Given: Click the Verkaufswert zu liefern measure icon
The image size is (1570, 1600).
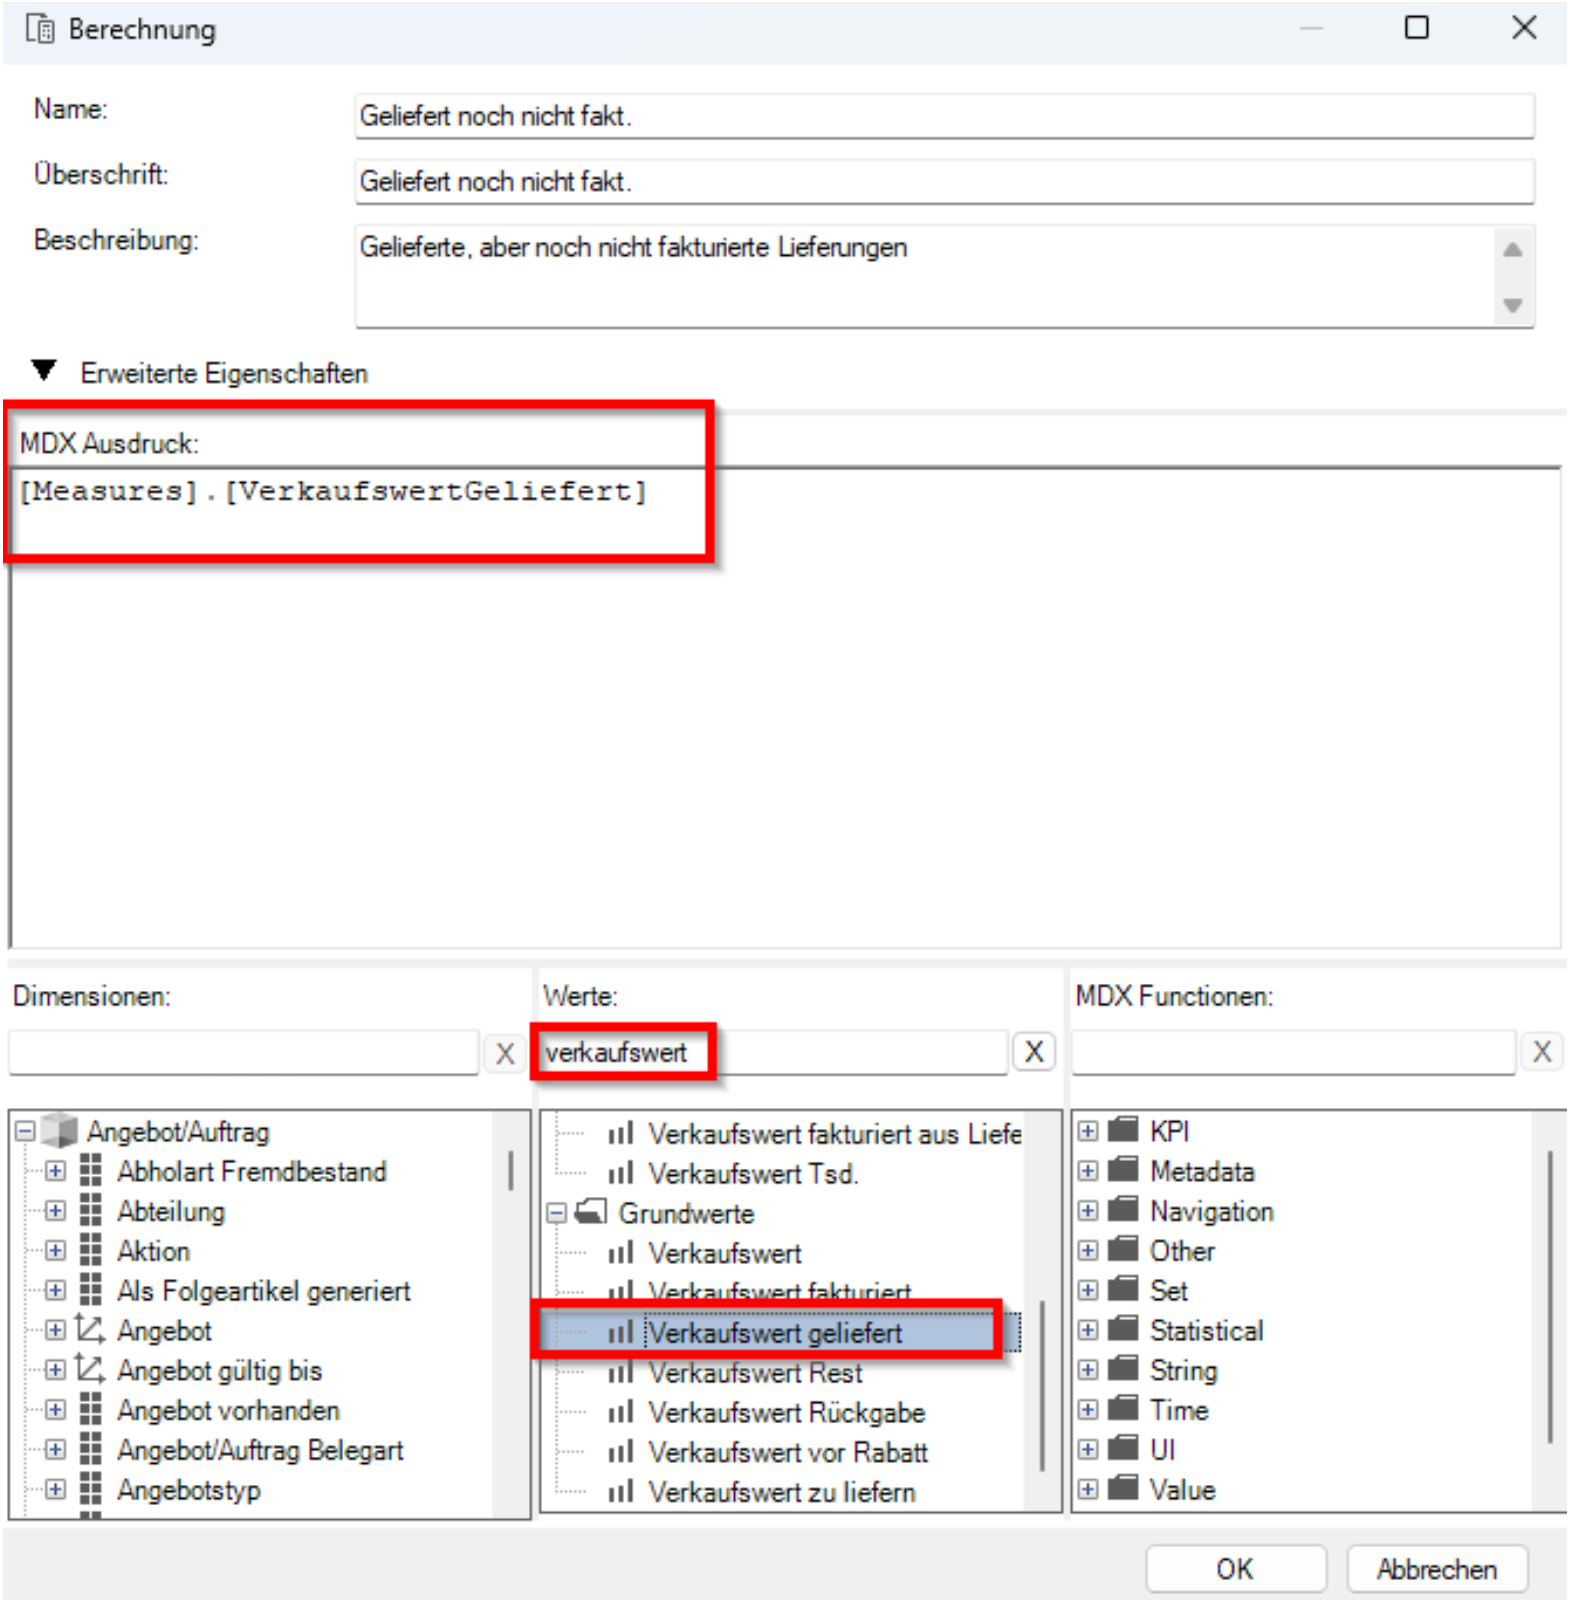Looking at the screenshot, I should (x=621, y=1492).
